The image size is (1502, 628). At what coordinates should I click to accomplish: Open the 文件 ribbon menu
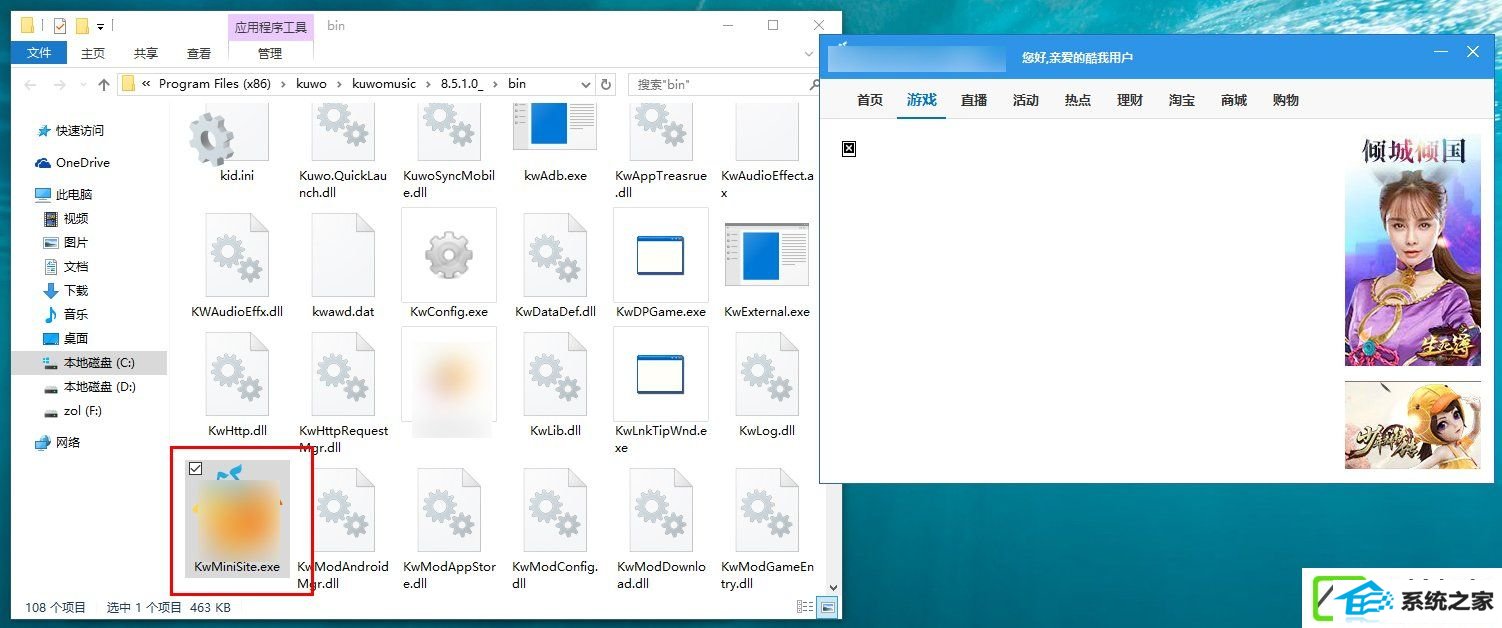tap(39, 53)
